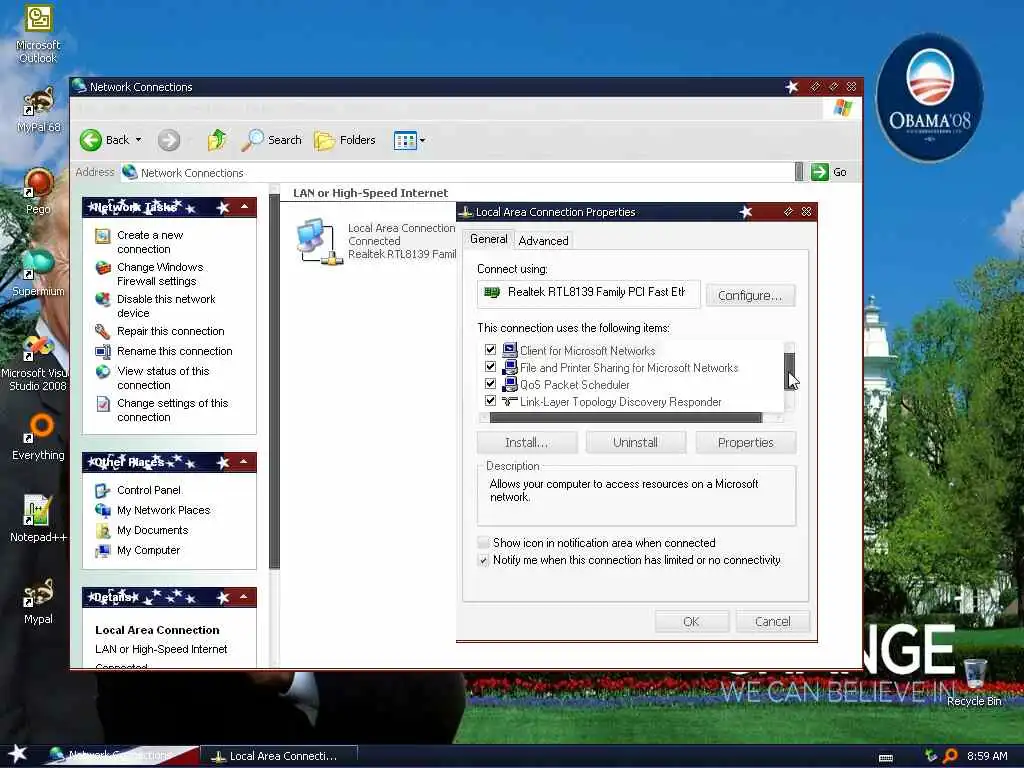The image size is (1024, 768).
Task: Open My Network Places link
Action: click(163, 510)
